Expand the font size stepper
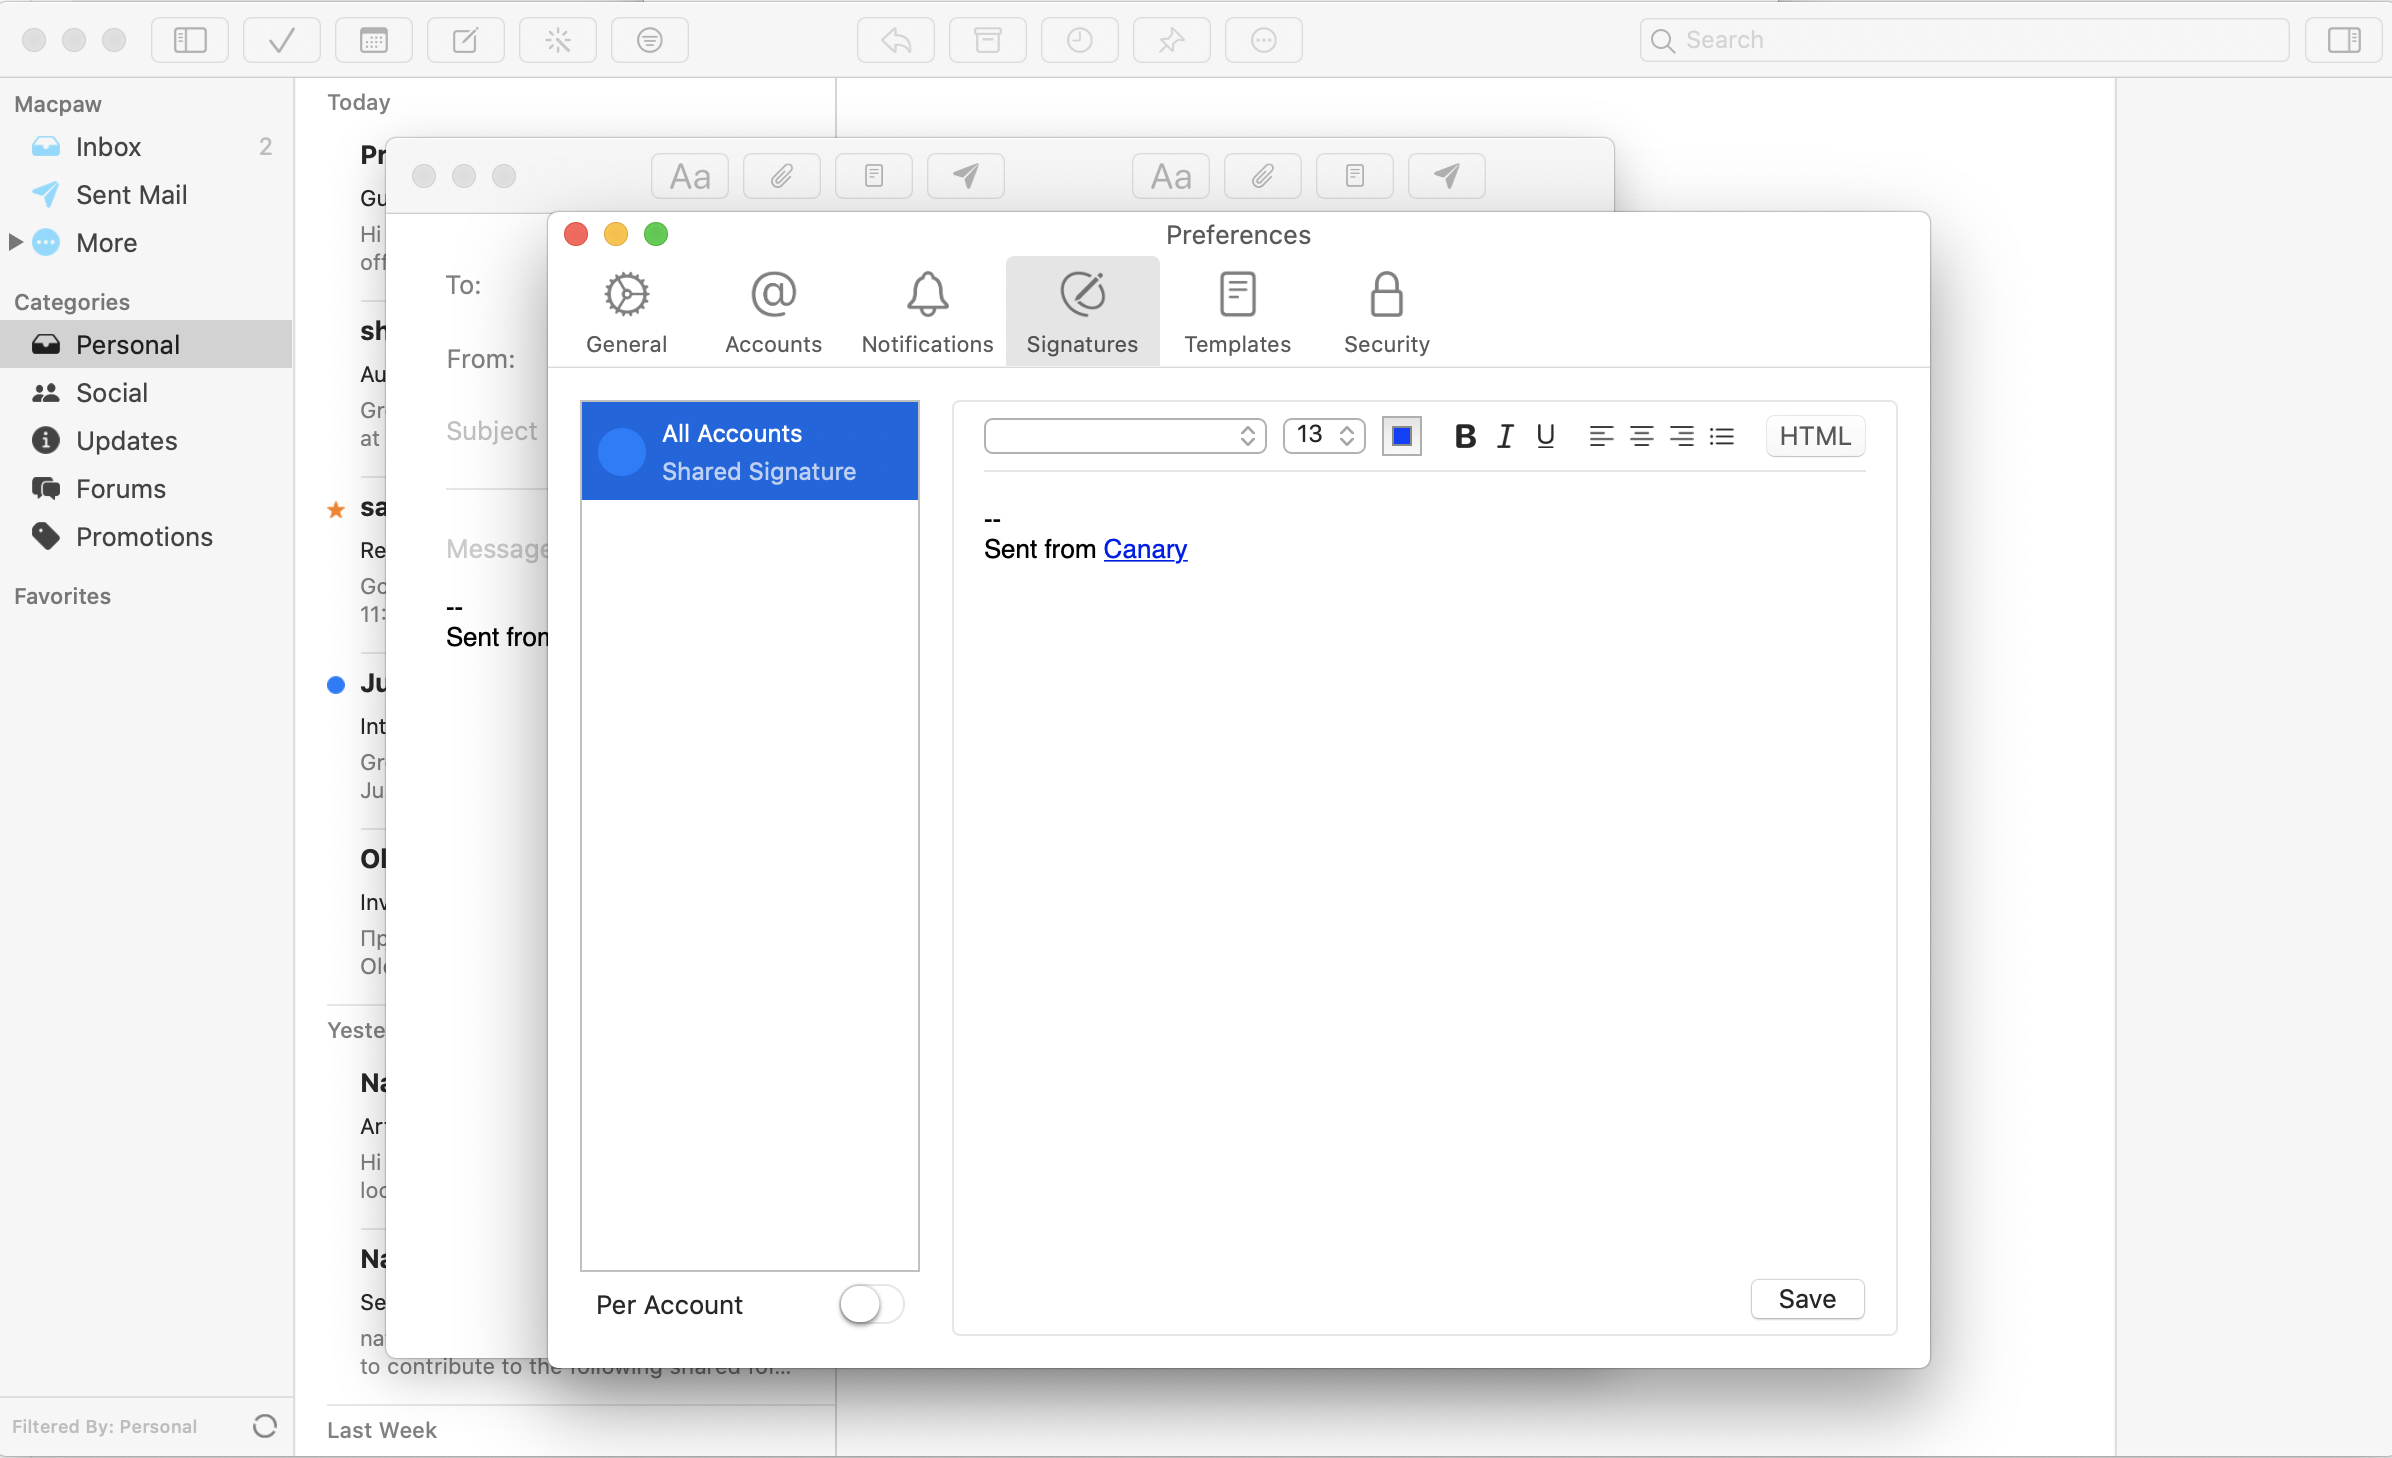The width and height of the screenshot is (2392, 1458). (x=1346, y=434)
